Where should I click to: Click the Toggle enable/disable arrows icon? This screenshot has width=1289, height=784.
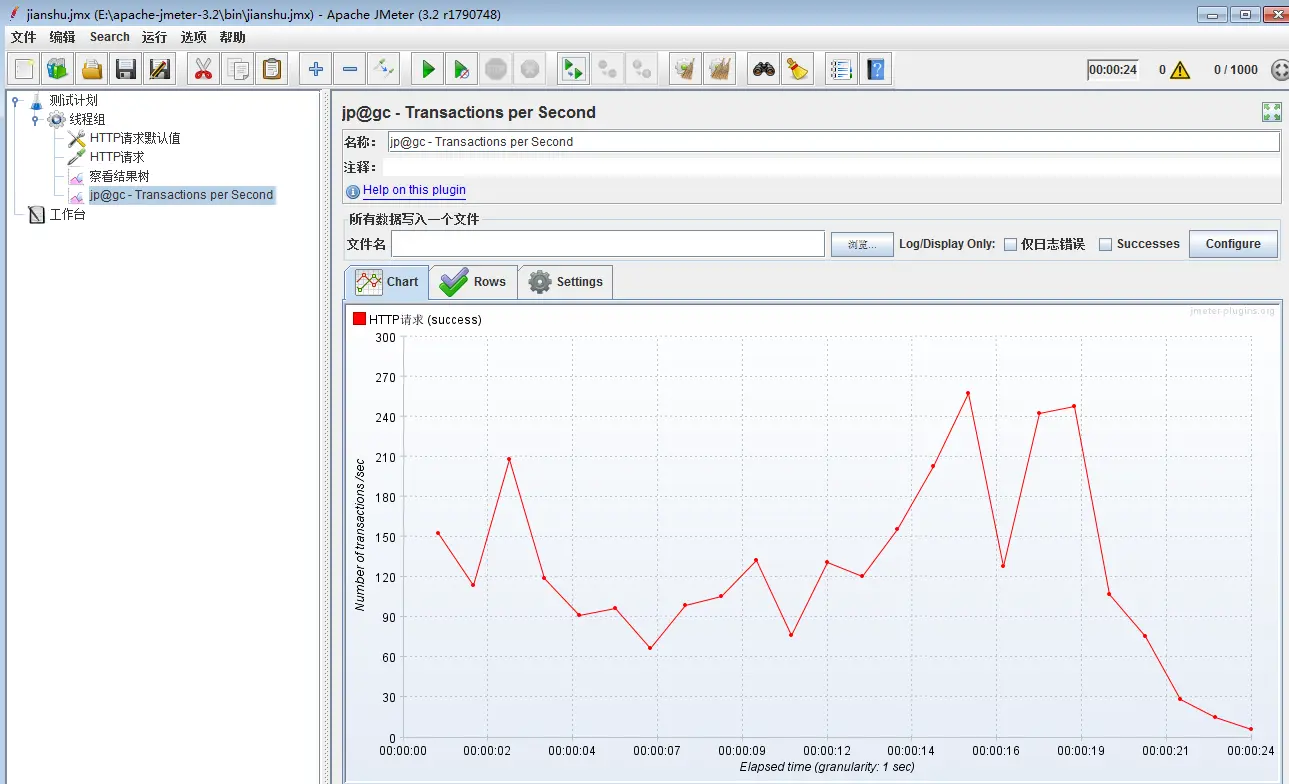pos(384,69)
